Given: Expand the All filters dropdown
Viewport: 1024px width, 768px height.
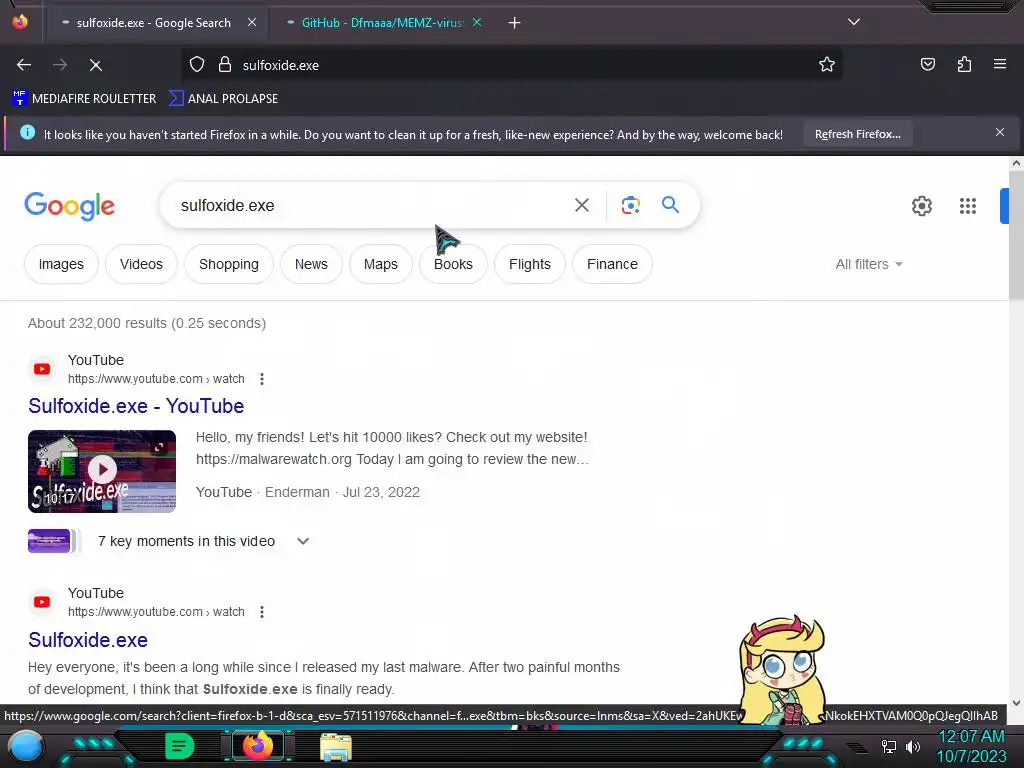Looking at the screenshot, I should (x=869, y=264).
